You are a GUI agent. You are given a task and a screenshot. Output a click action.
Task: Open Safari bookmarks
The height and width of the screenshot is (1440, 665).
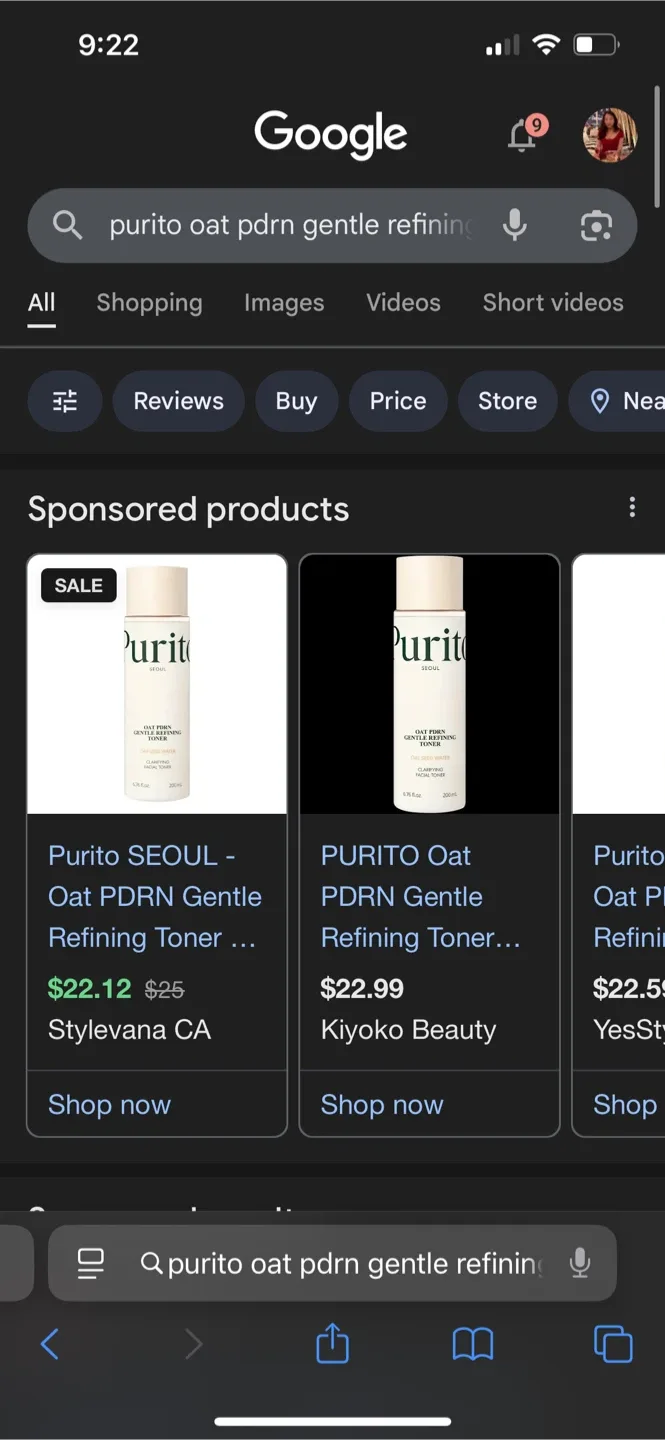coord(473,1344)
